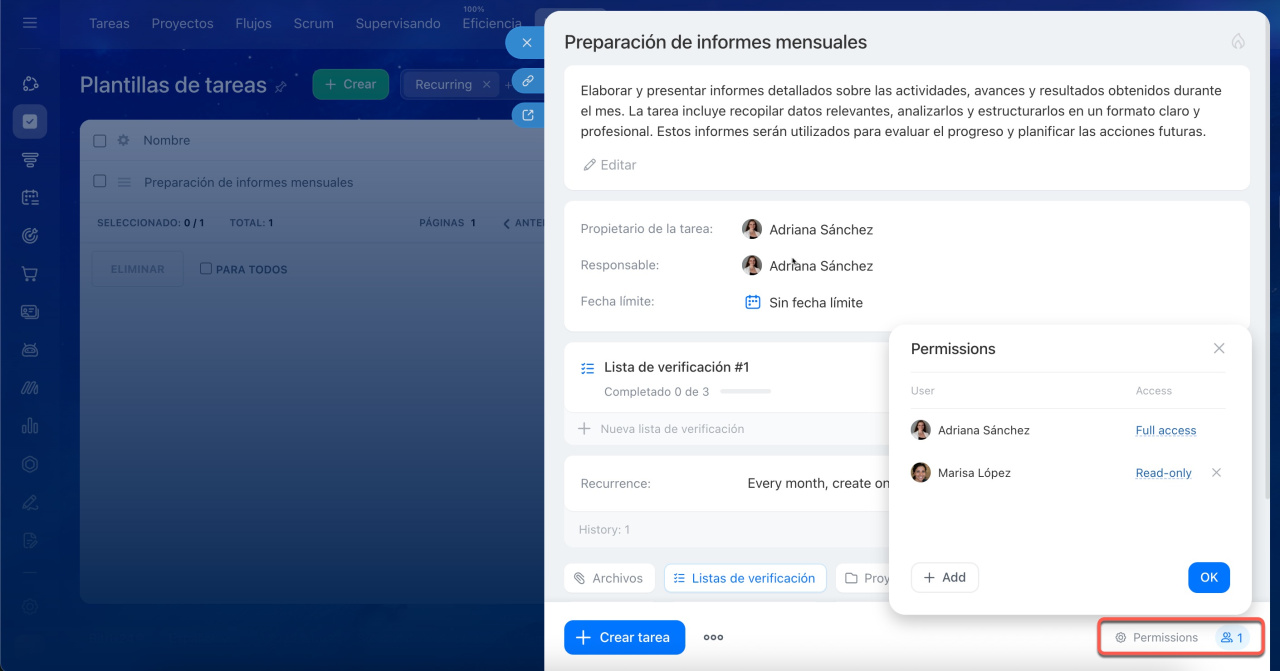The width and height of the screenshot is (1280, 671).
Task: Check the Preparación de informes mensuales row
Action: tap(100, 182)
